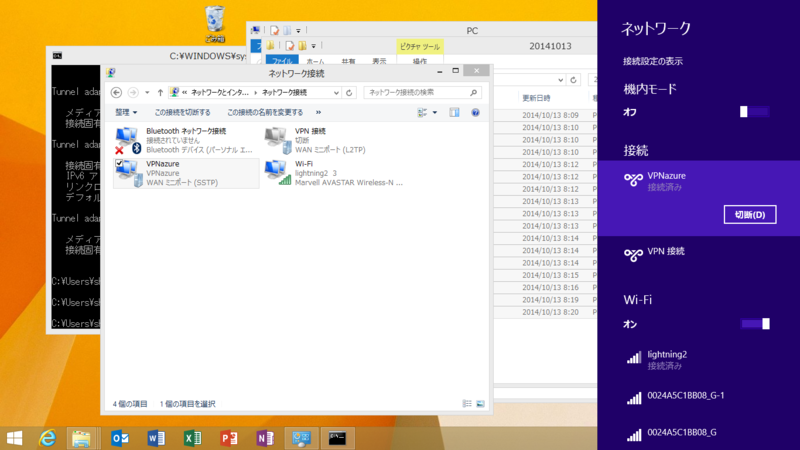This screenshot has height=450, width=800.
Task: Expand the address bar history dropdown
Action: [x=336, y=92]
